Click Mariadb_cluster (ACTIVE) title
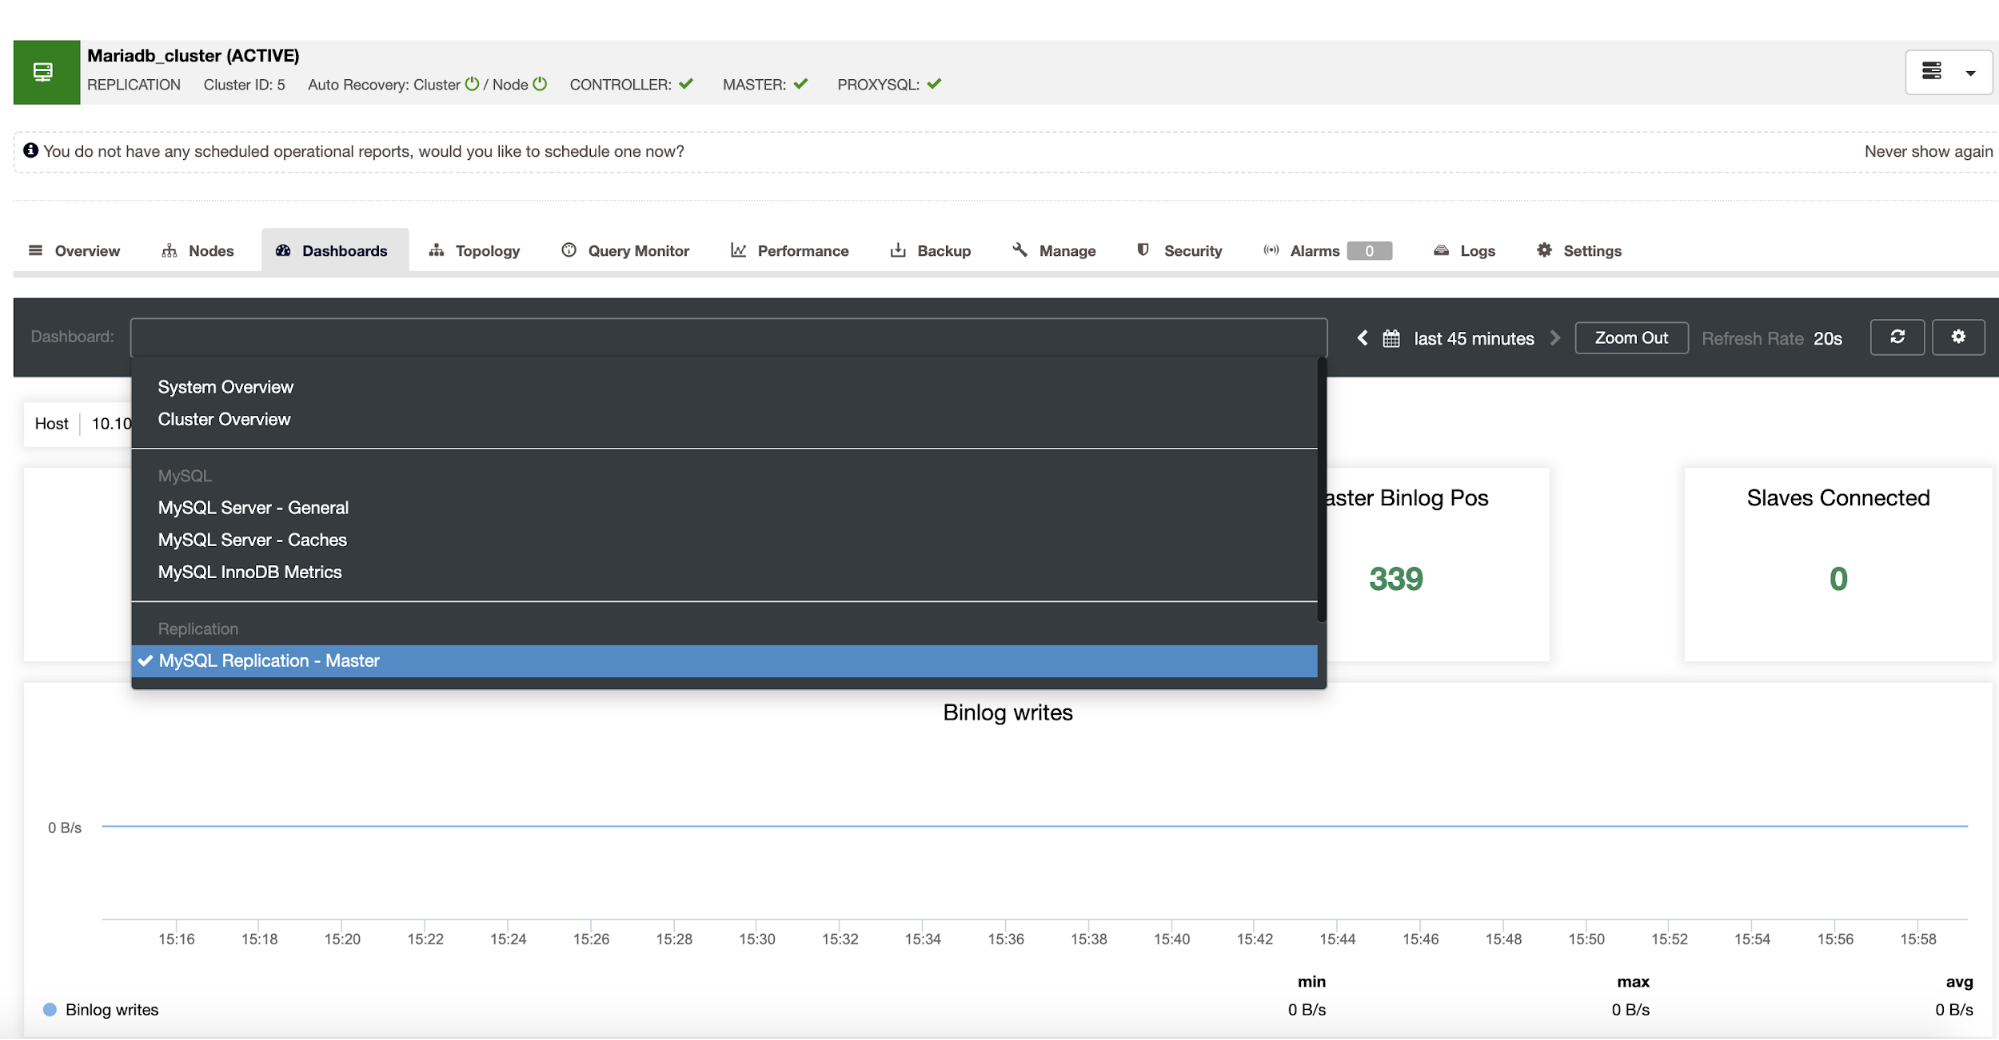The height and width of the screenshot is (1040, 1999). click(x=193, y=56)
